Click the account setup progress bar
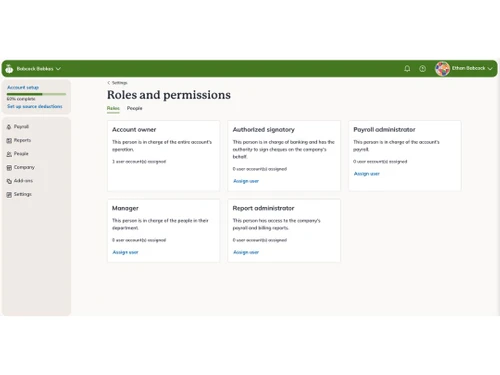Screen dimensions: 500x375 [x=36, y=94]
